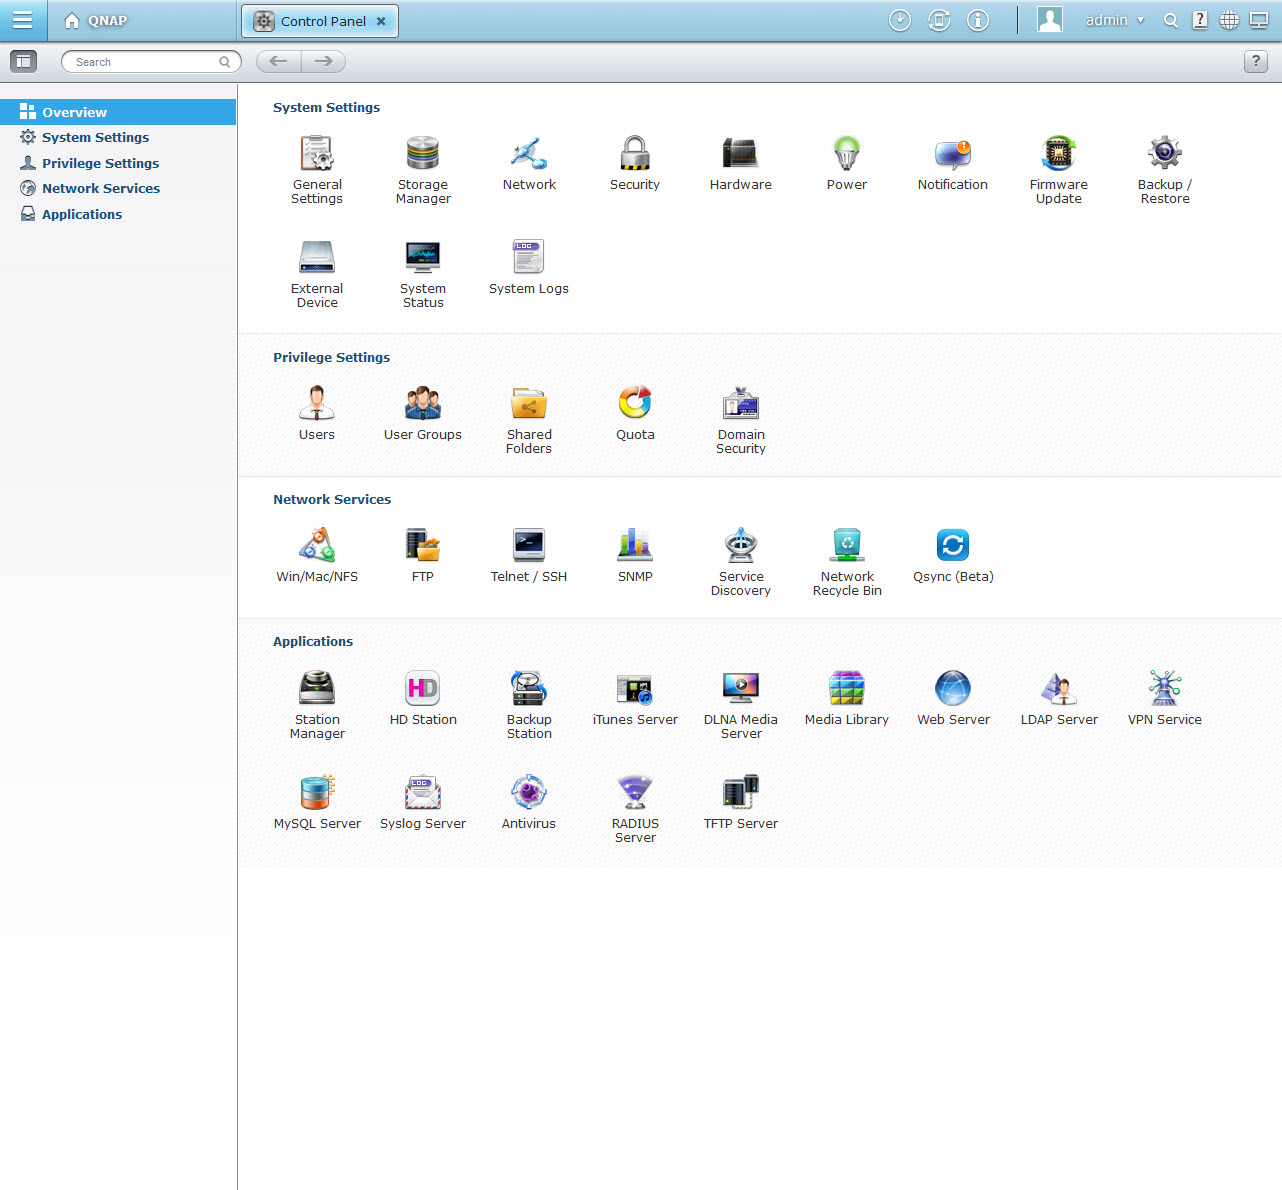The image size is (1282, 1190).
Task: Click the Search input field
Action: point(145,62)
